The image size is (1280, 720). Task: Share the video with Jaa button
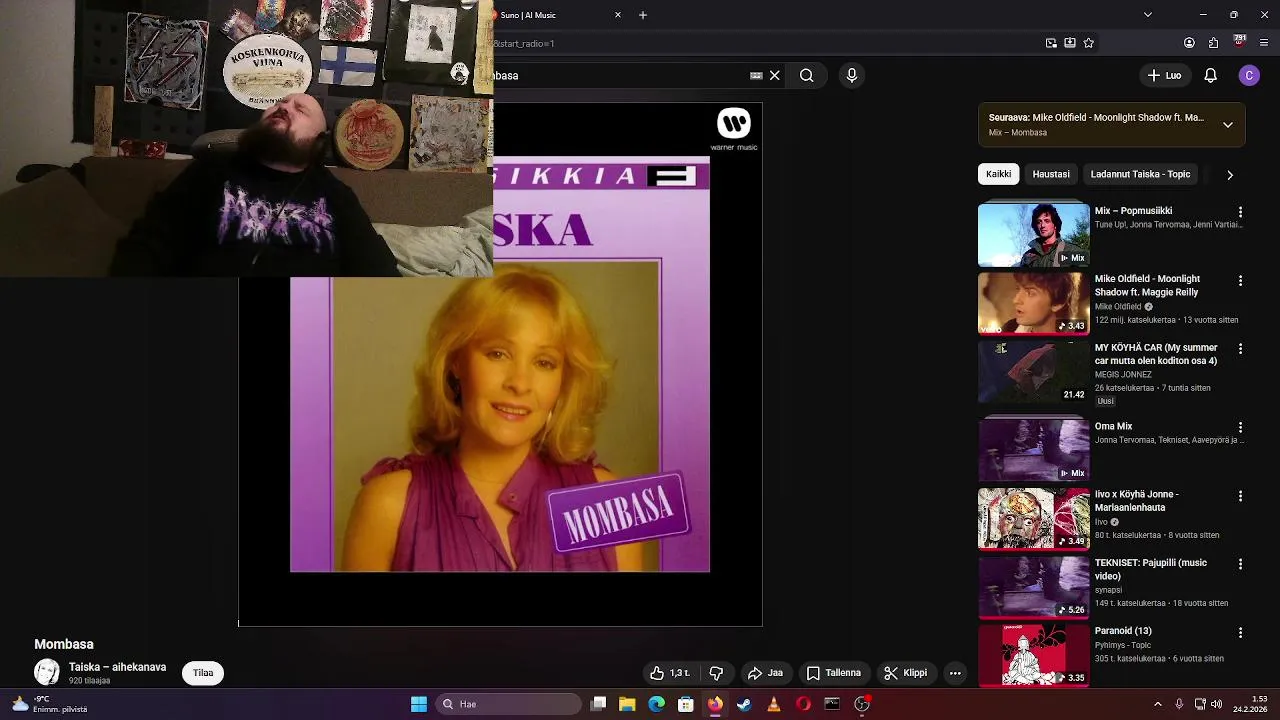tap(765, 673)
